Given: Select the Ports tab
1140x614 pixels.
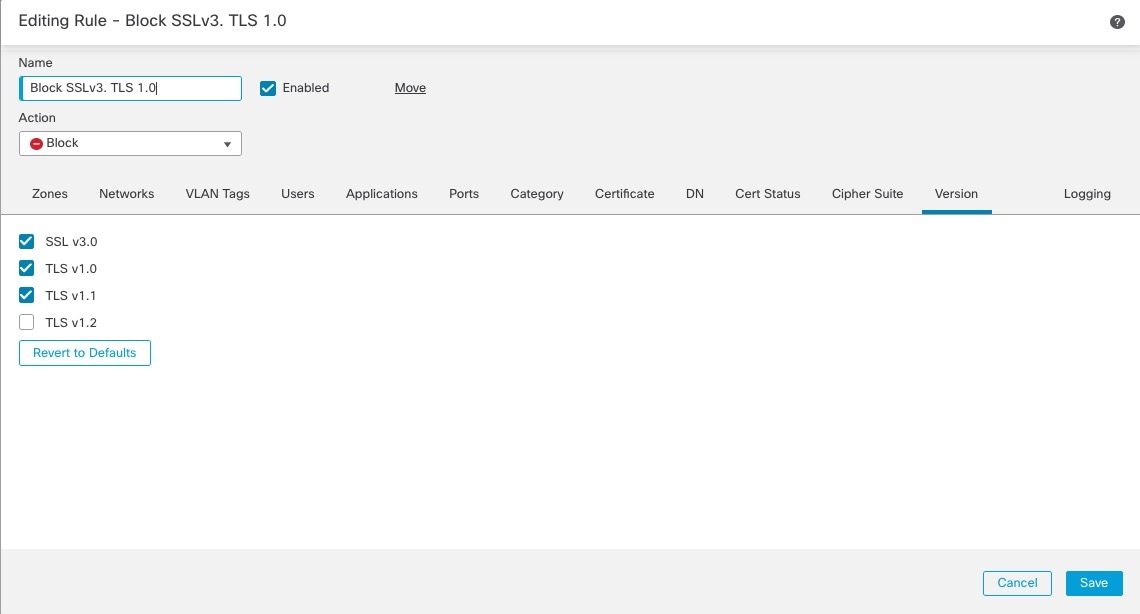Looking at the screenshot, I should (464, 193).
